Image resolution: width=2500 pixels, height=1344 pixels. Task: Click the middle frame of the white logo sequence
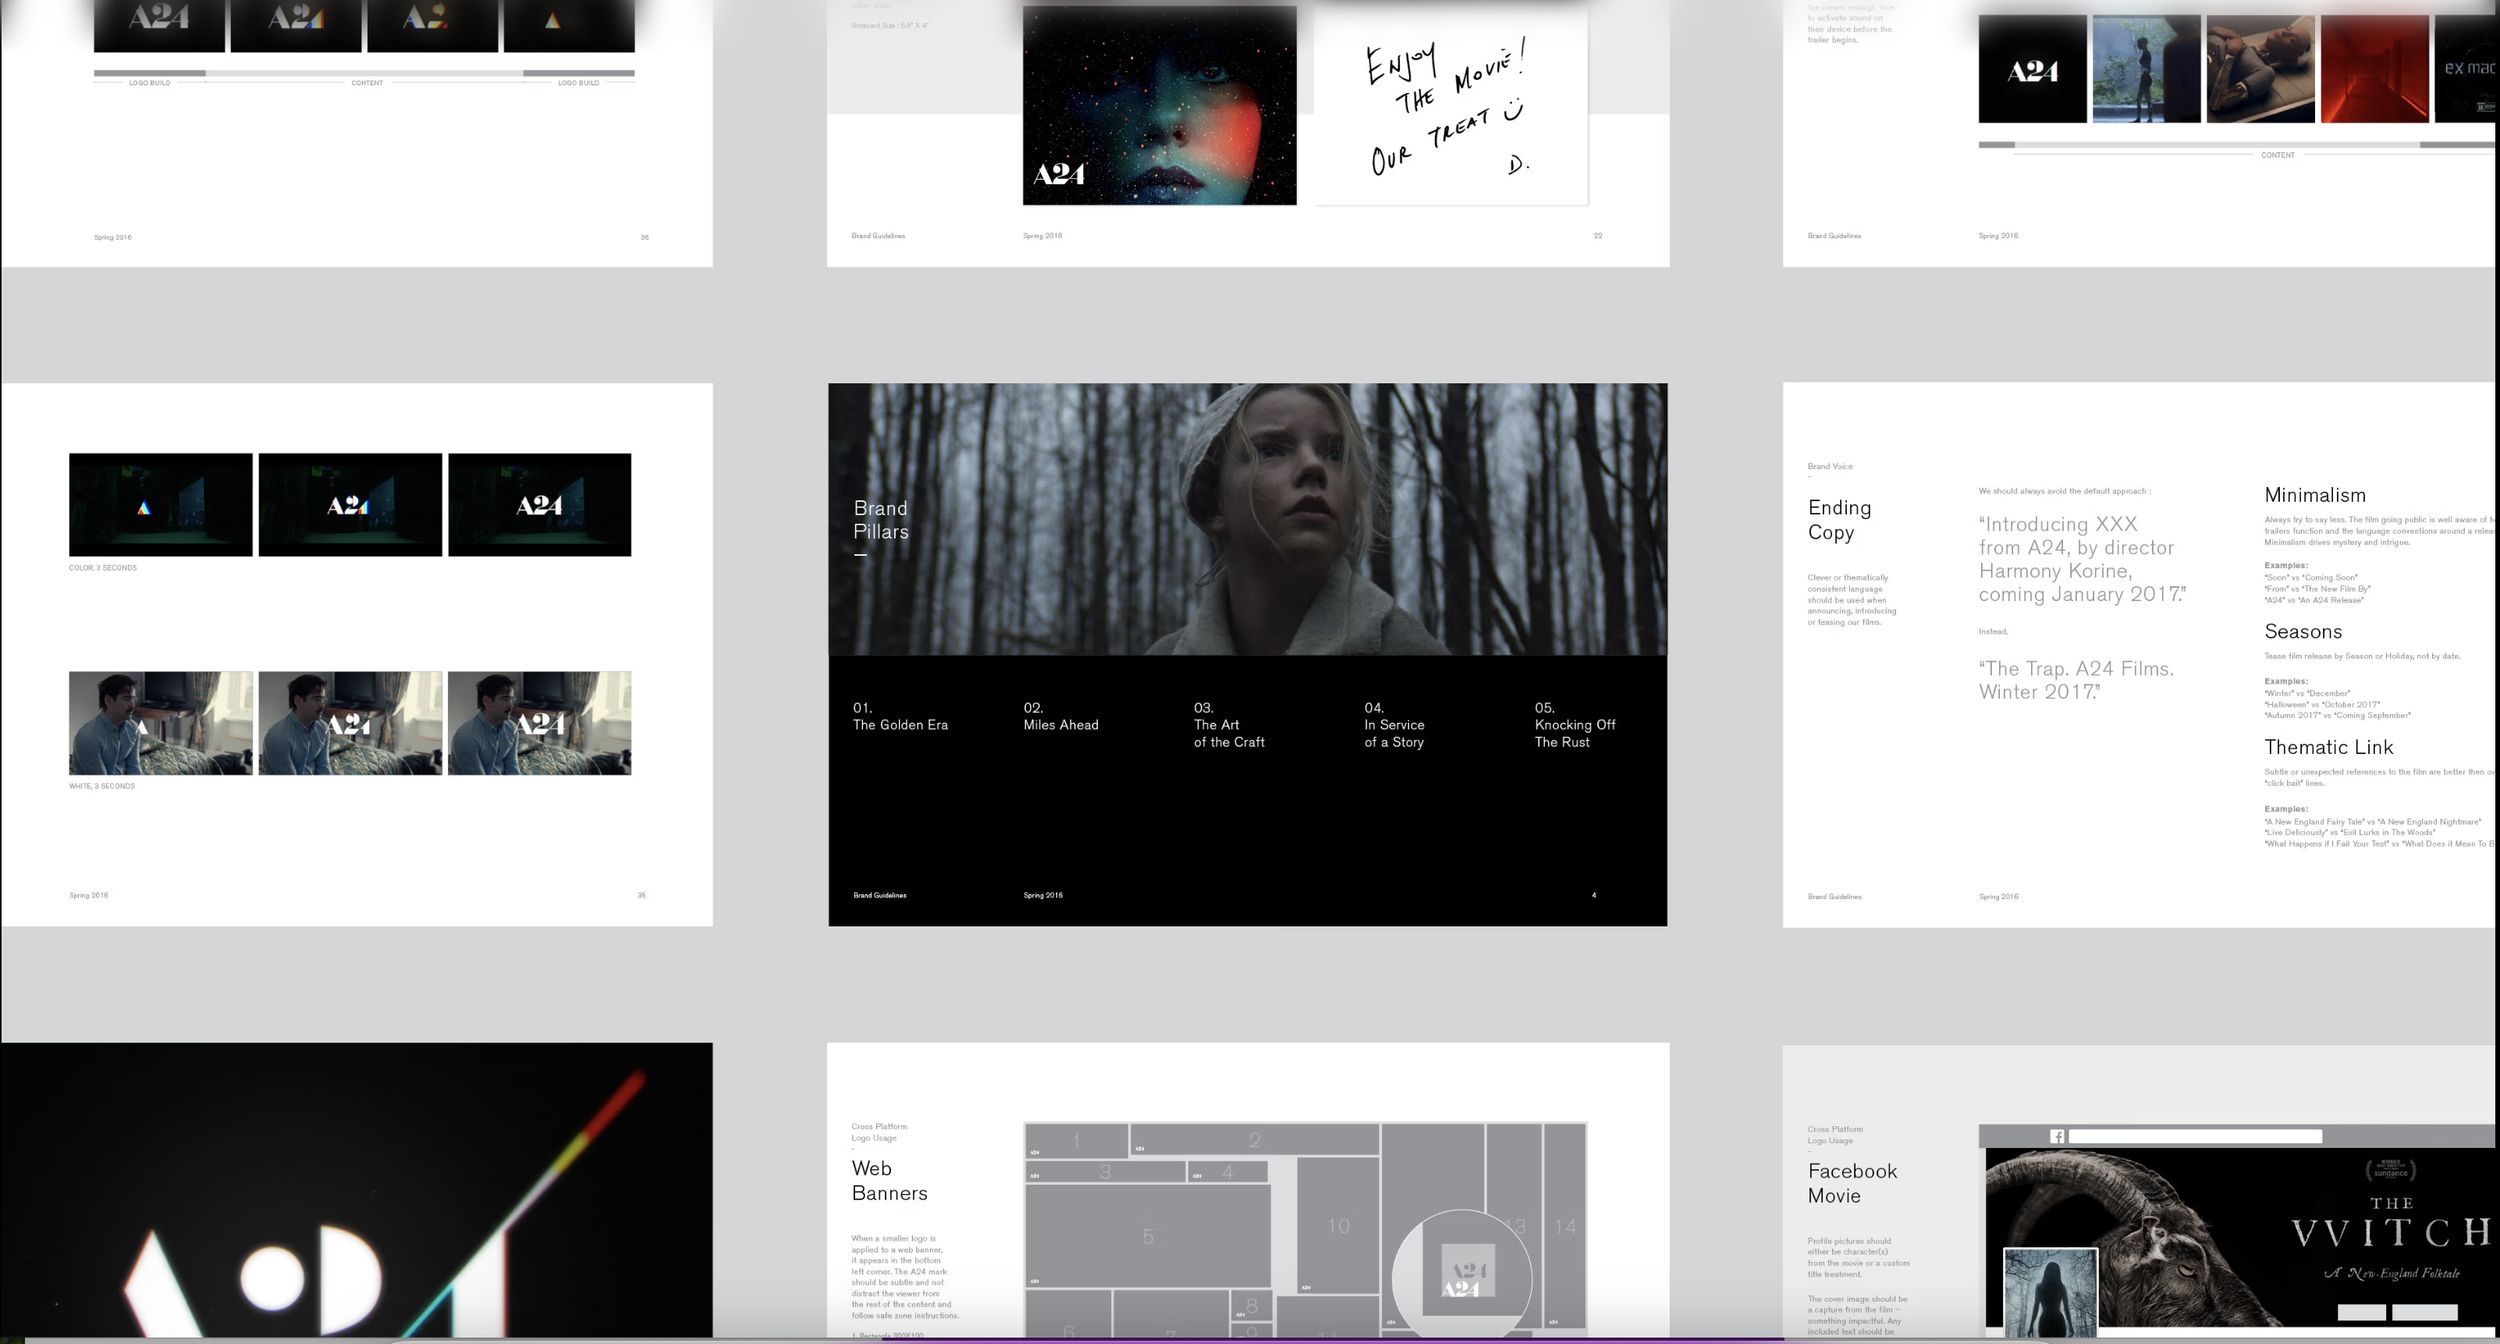coord(350,723)
